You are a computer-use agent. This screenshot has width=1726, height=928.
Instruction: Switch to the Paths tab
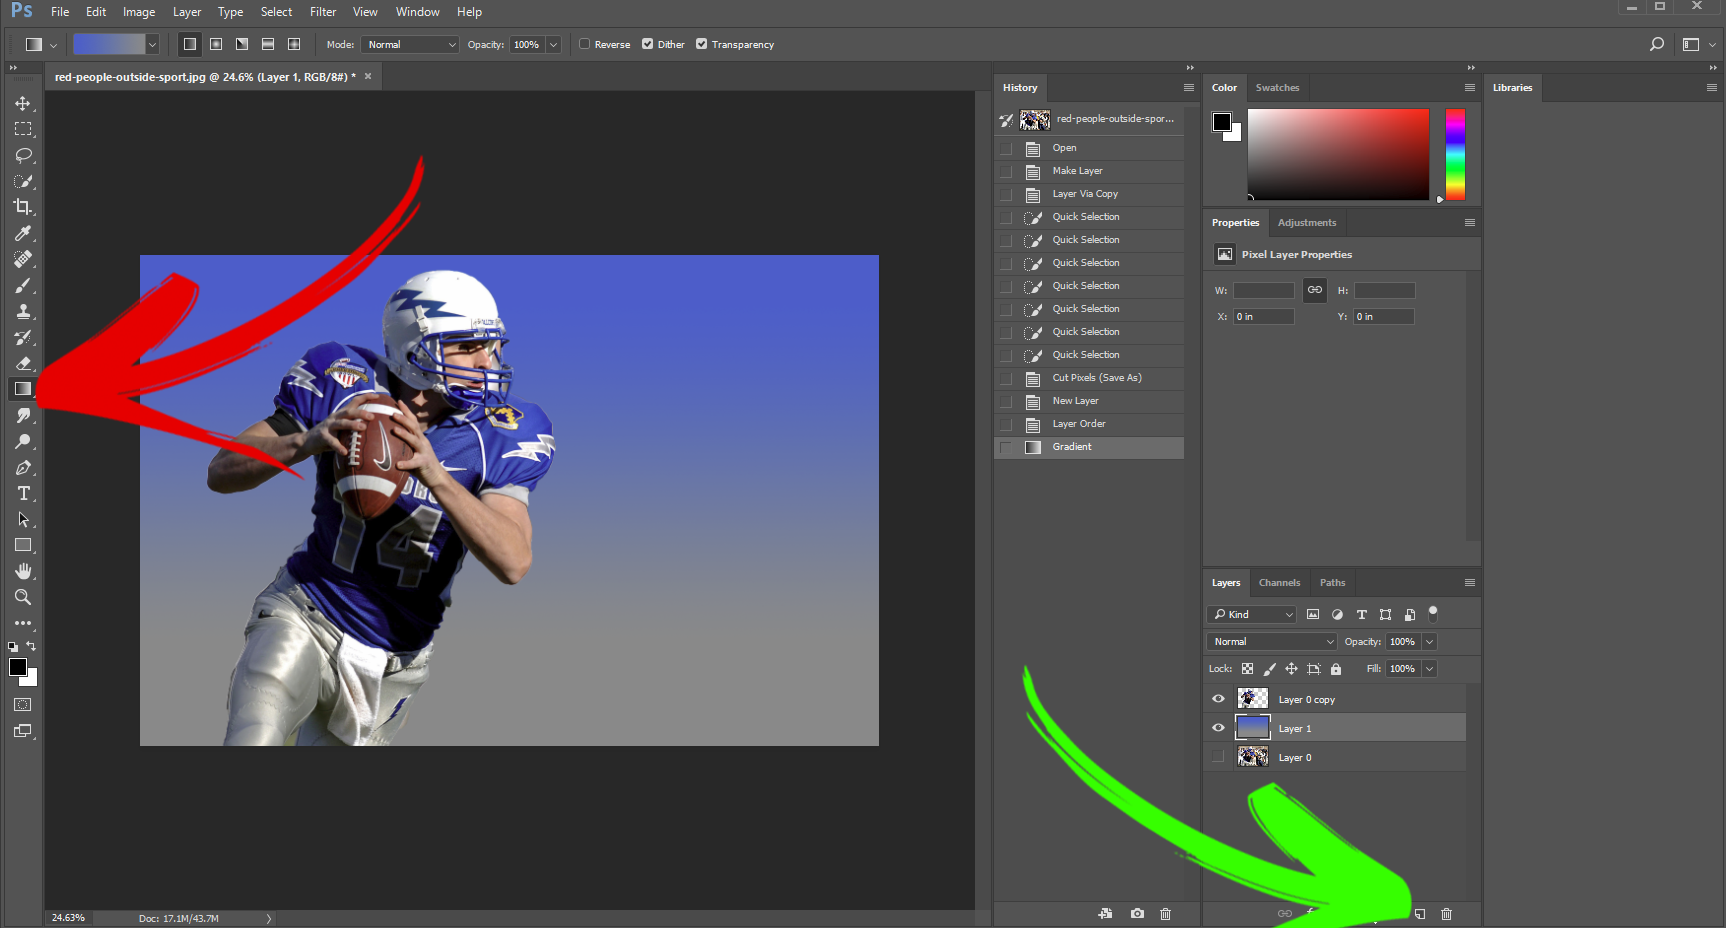pyautogui.click(x=1332, y=583)
